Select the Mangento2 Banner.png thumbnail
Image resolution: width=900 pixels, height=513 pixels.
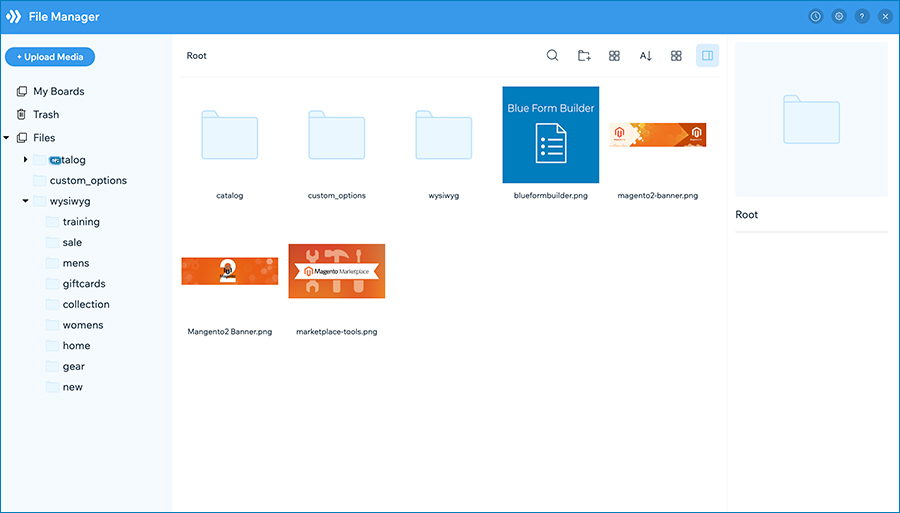(230, 271)
